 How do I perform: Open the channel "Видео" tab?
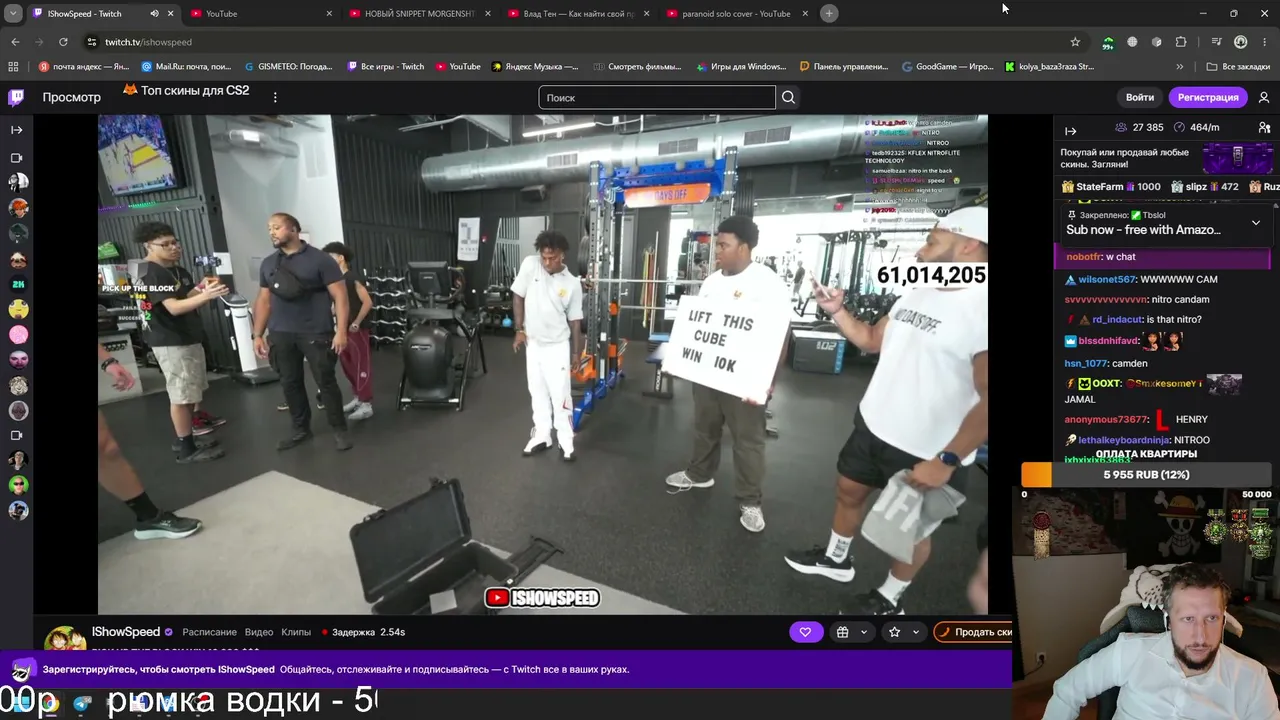click(259, 632)
